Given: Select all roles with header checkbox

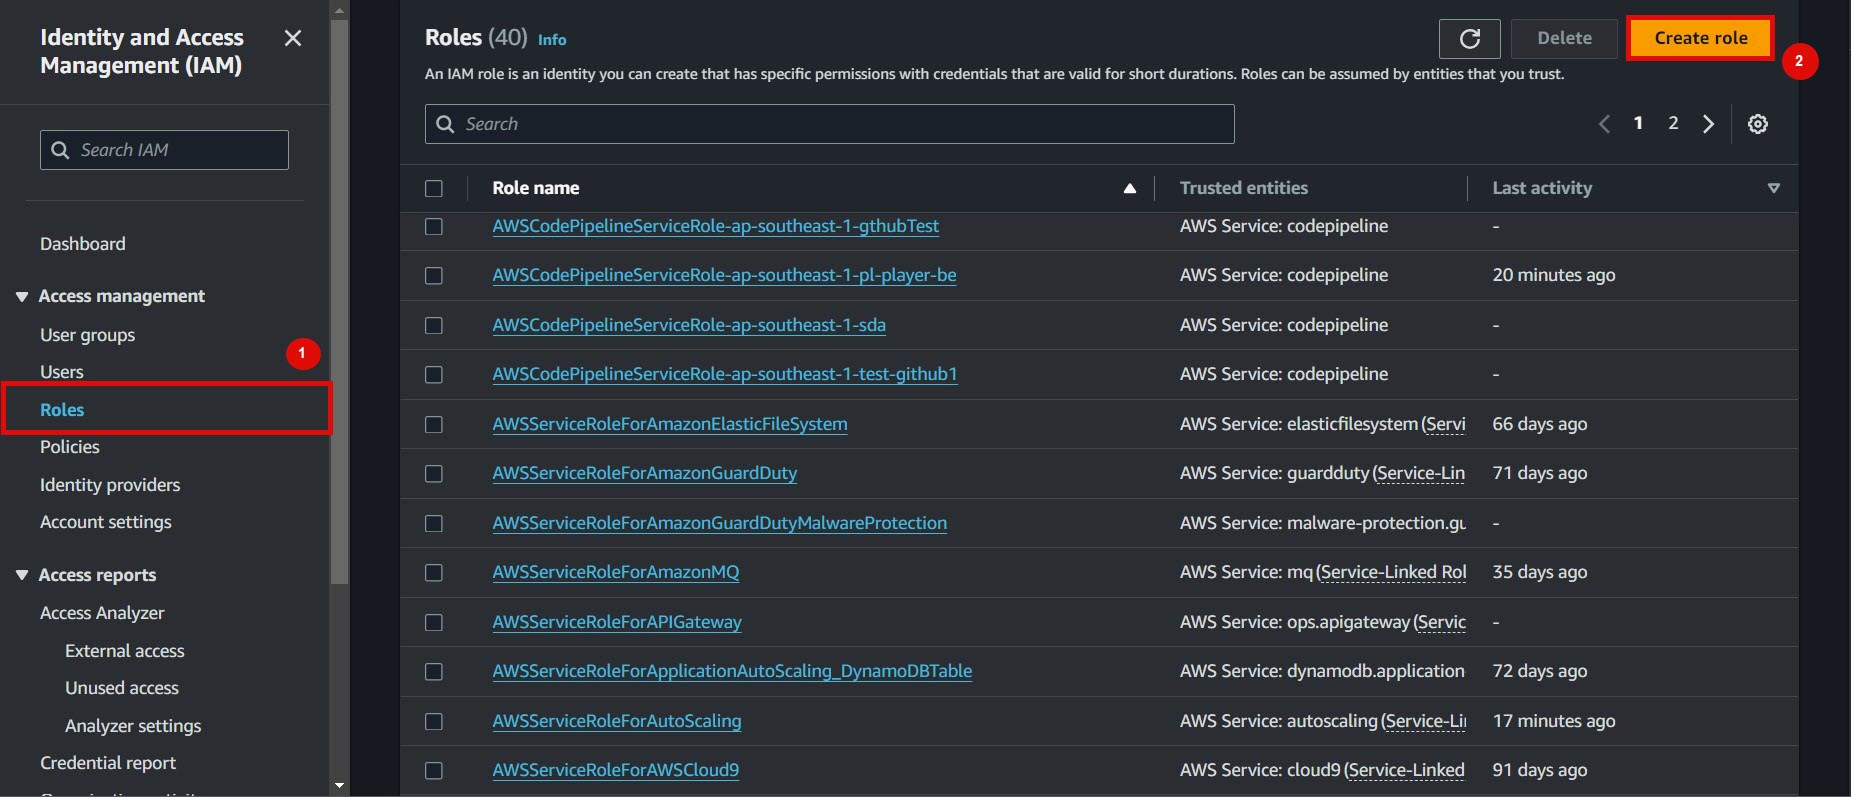Looking at the screenshot, I should [433, 188].
